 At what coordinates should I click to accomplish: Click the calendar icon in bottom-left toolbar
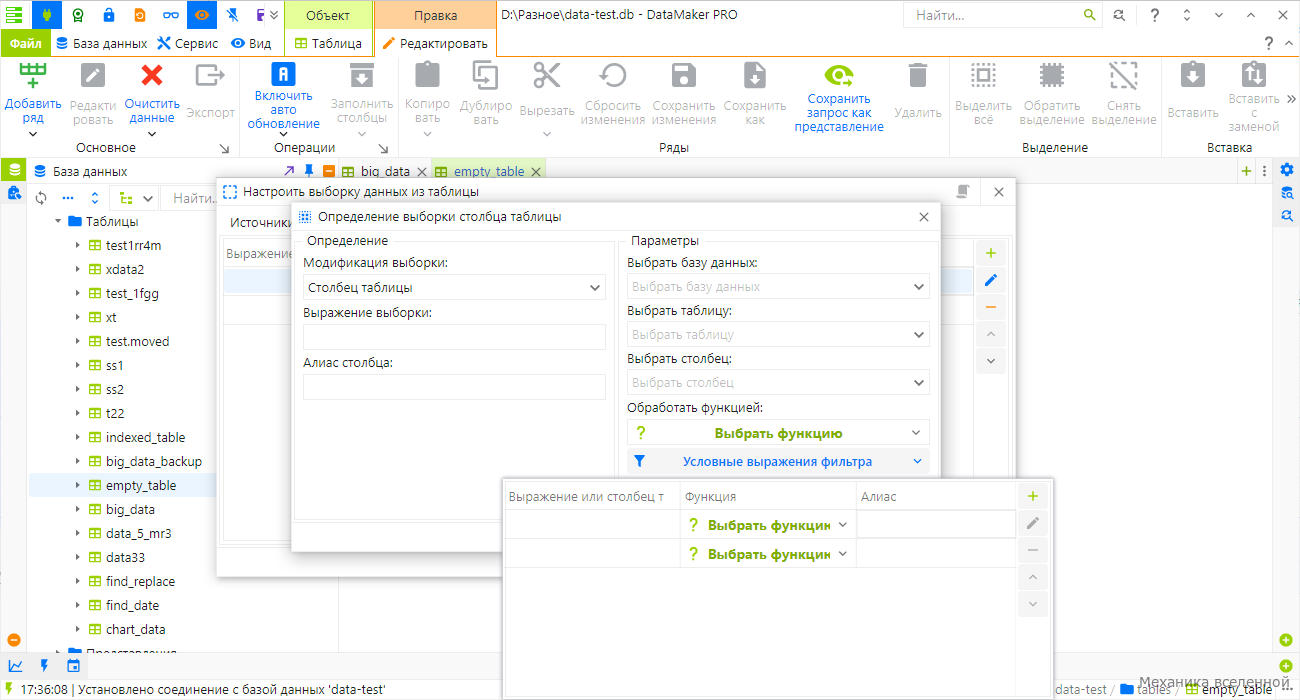73,665
